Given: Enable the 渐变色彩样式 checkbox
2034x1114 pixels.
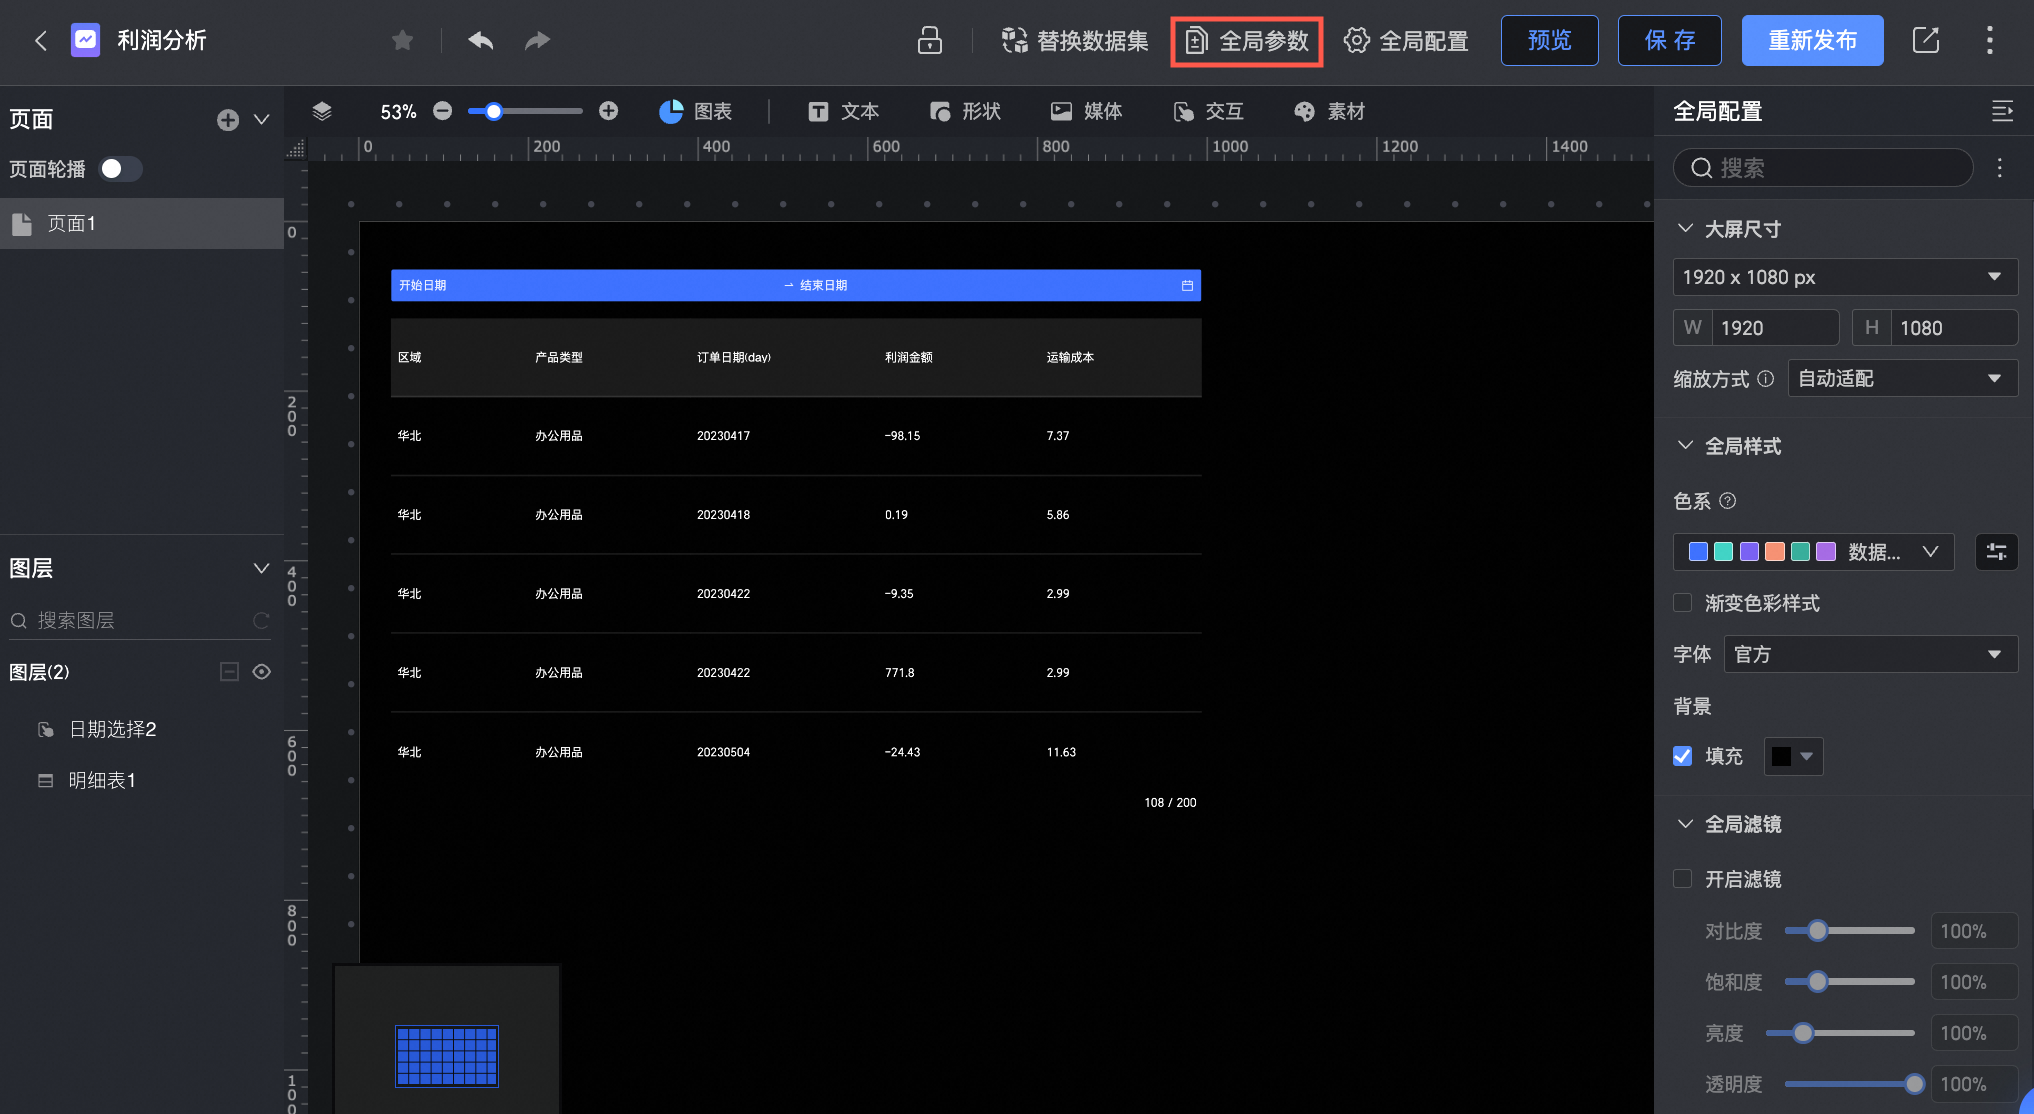Looking at the screenshot, I should [x=1683, y=603].
